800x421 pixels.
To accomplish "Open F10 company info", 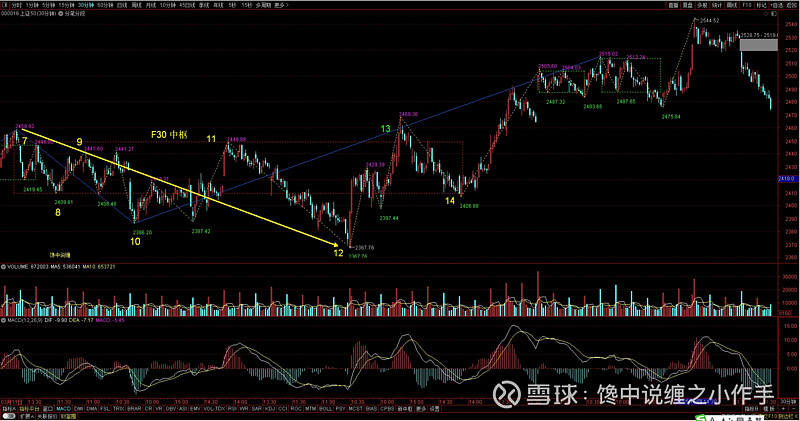I will pos(747,5).
